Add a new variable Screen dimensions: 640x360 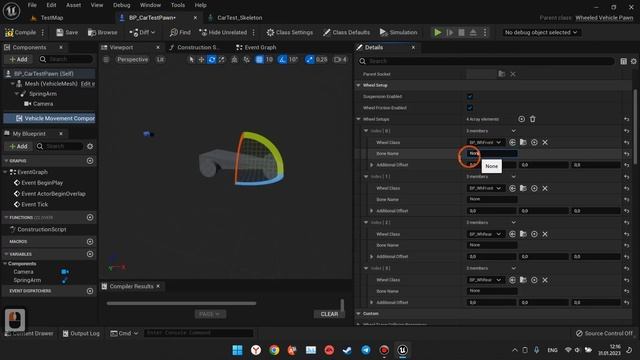[x=90, y=254]
